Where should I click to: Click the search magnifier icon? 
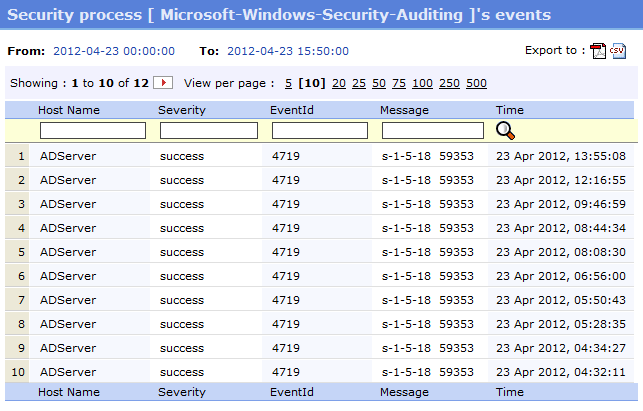[x=506, y=130]
